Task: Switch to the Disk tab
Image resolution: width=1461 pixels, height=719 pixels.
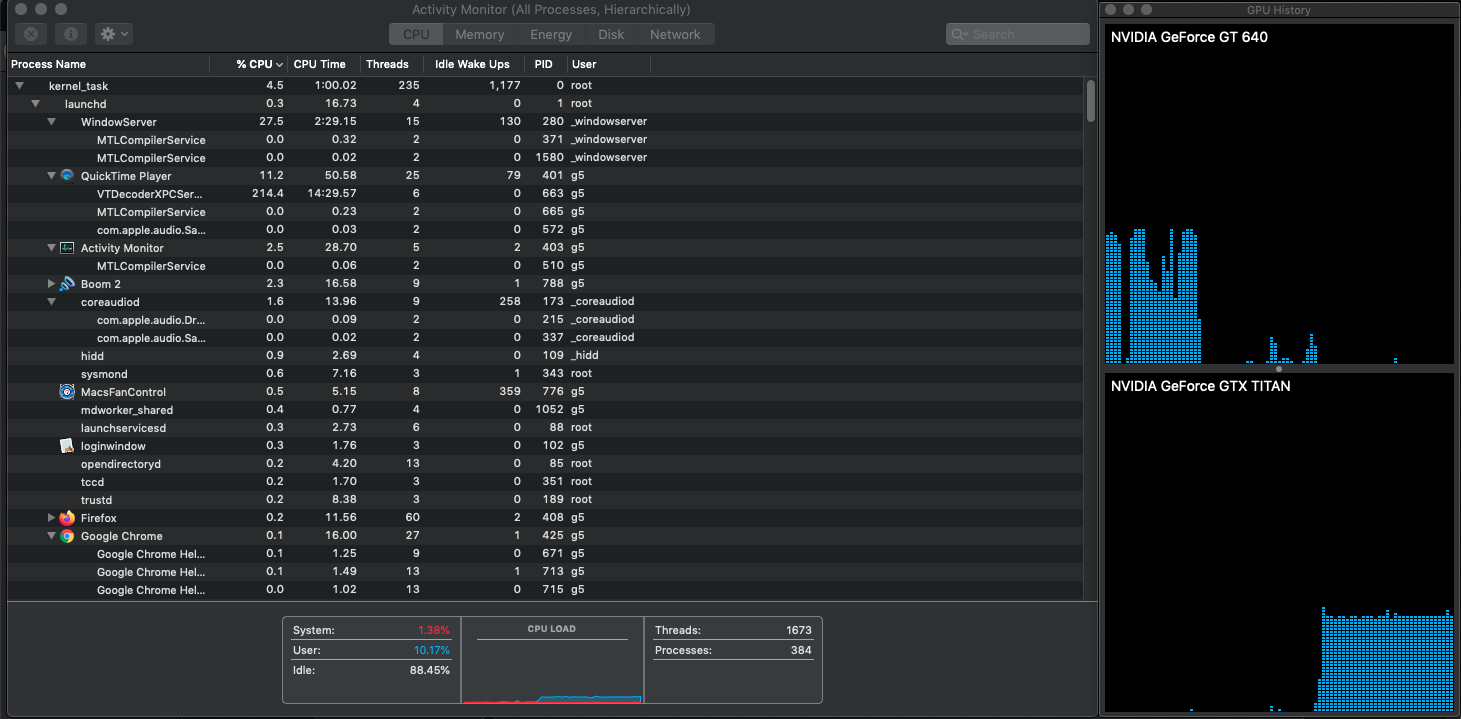Action: [611, 34]
